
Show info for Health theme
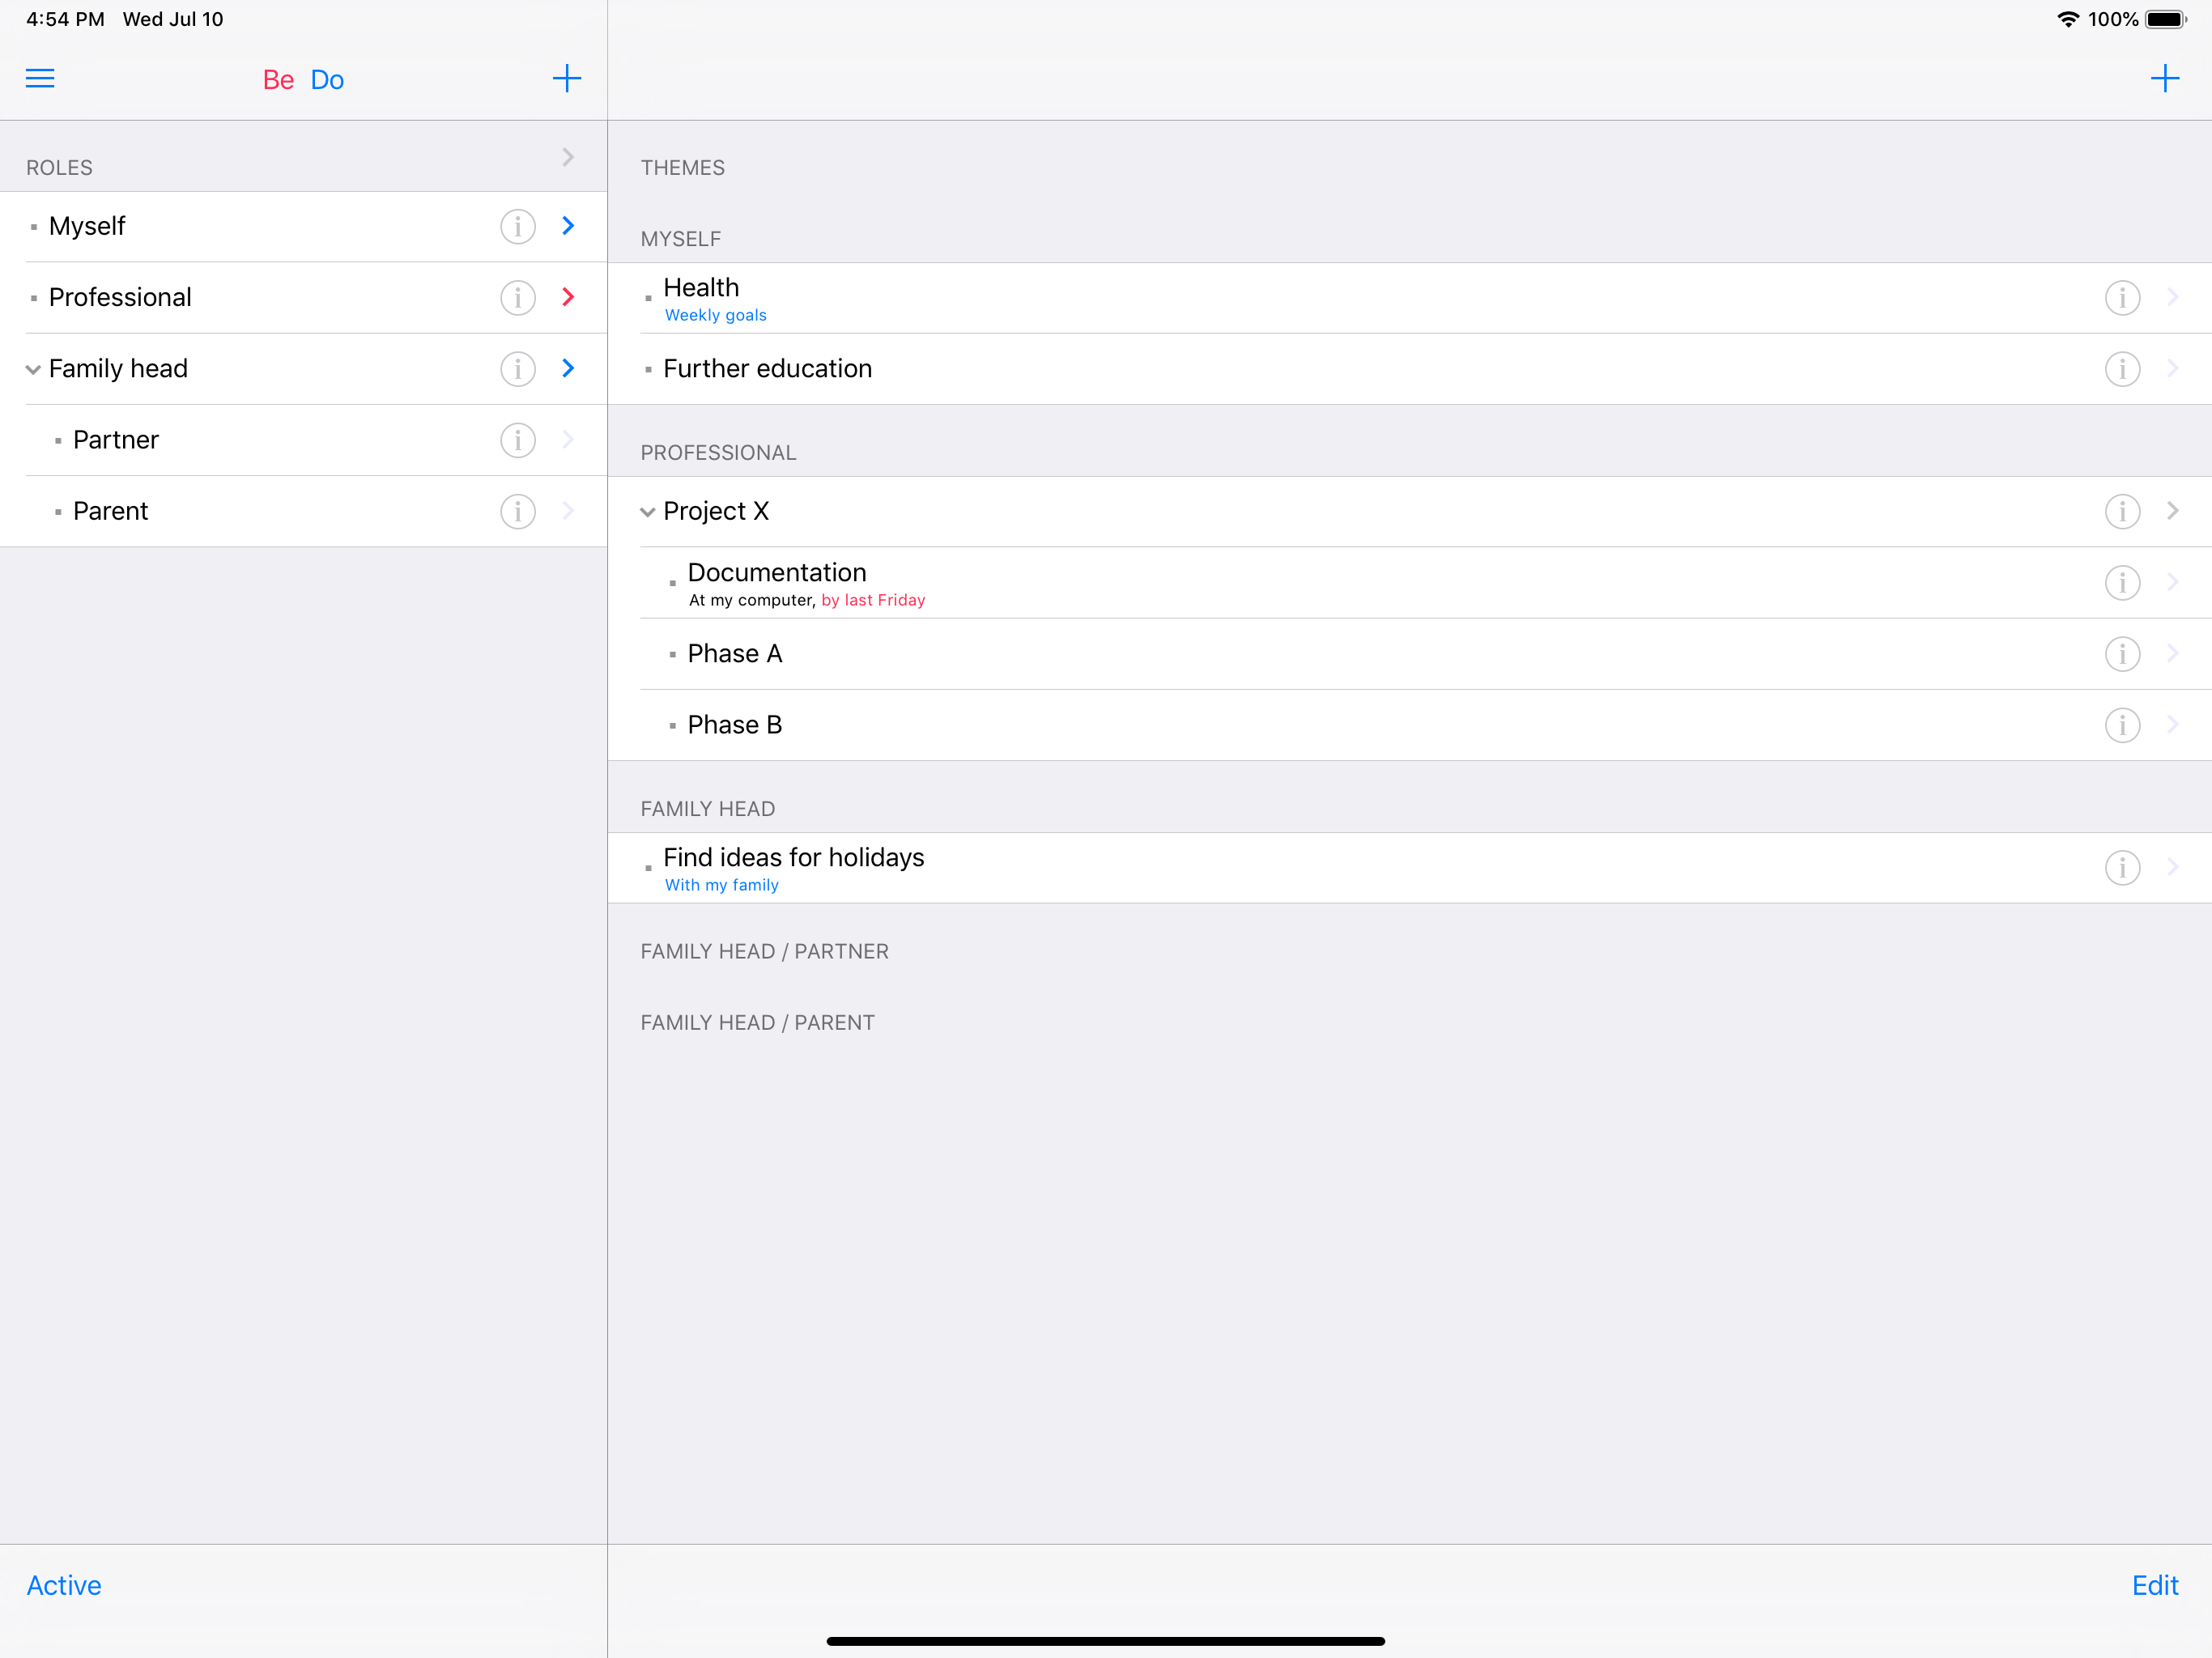2122,298
